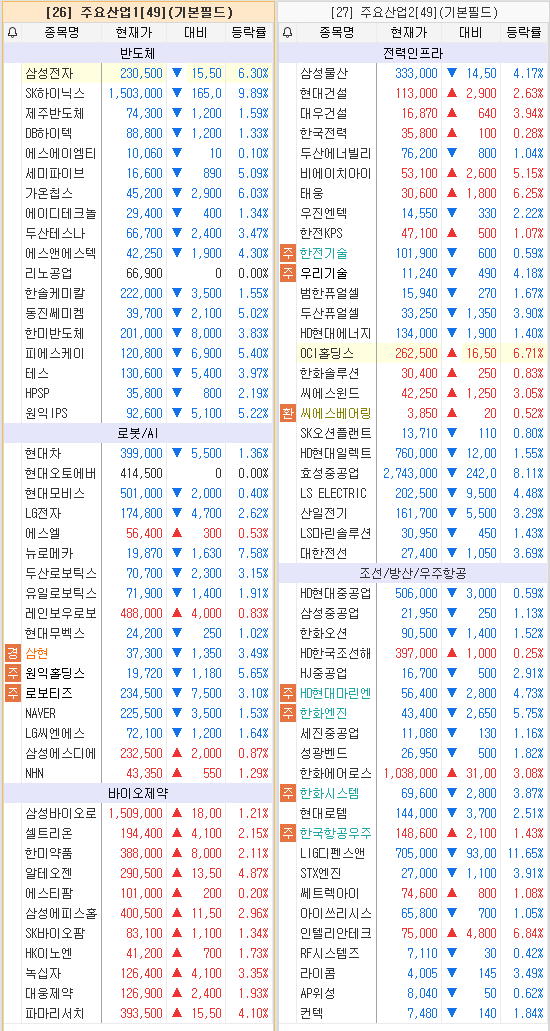Click the 주 badge next to 우리기술
Viewport: 550px width, 1031px height.
click(x=288, y=273)
